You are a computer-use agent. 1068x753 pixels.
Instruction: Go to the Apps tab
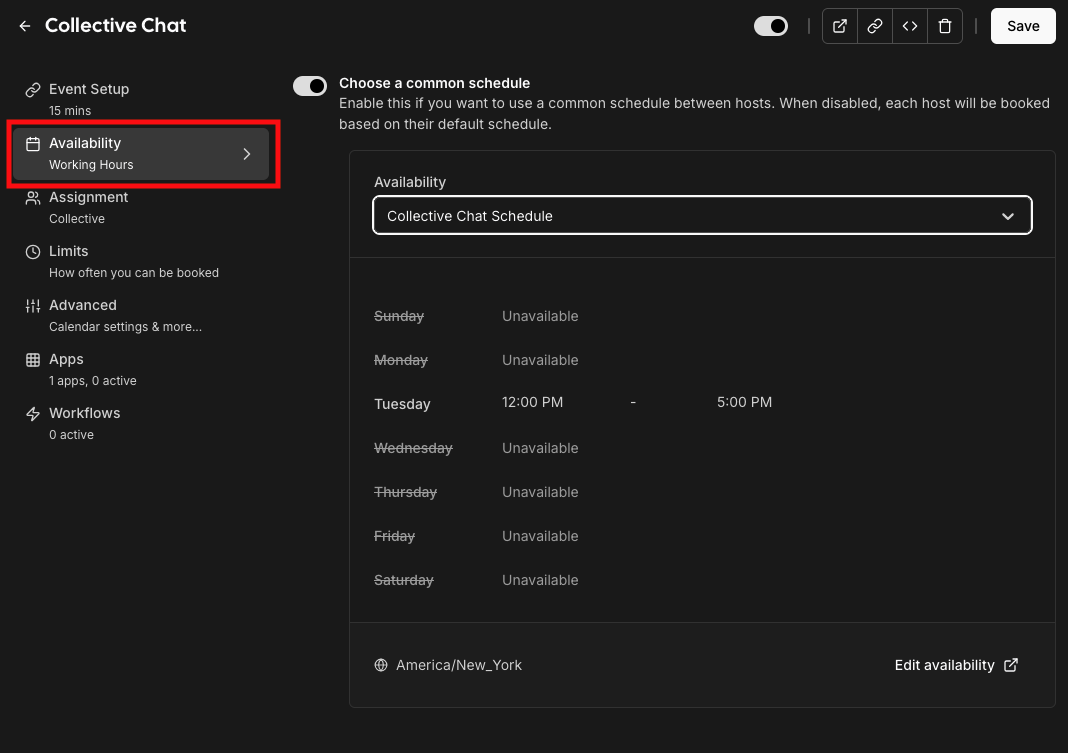pyautogui.click(x=141, y=370)
